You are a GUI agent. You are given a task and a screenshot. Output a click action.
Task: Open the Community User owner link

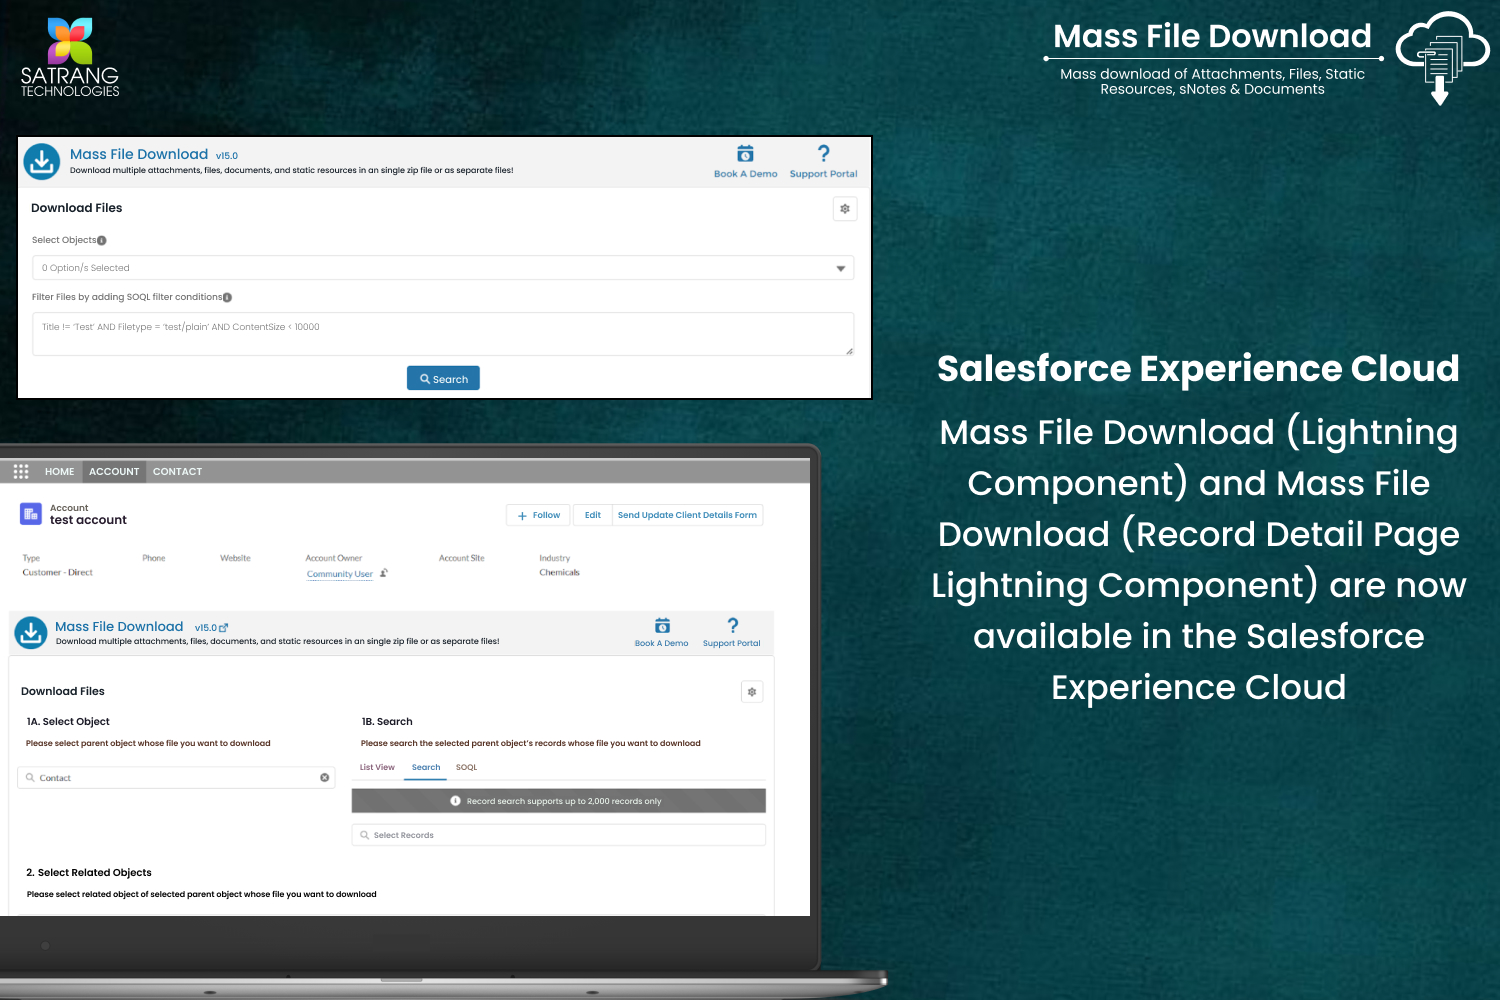point(339,575)
